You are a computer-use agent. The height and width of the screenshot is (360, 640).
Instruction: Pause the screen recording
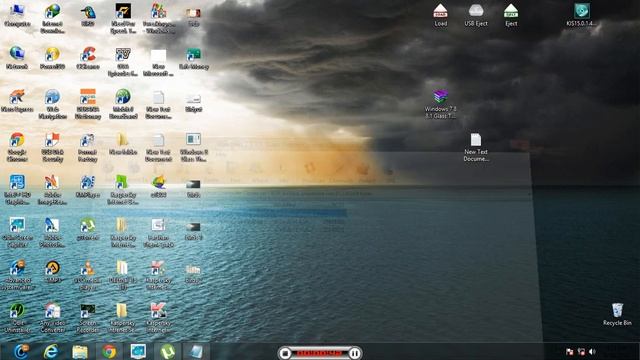point(355,353)
